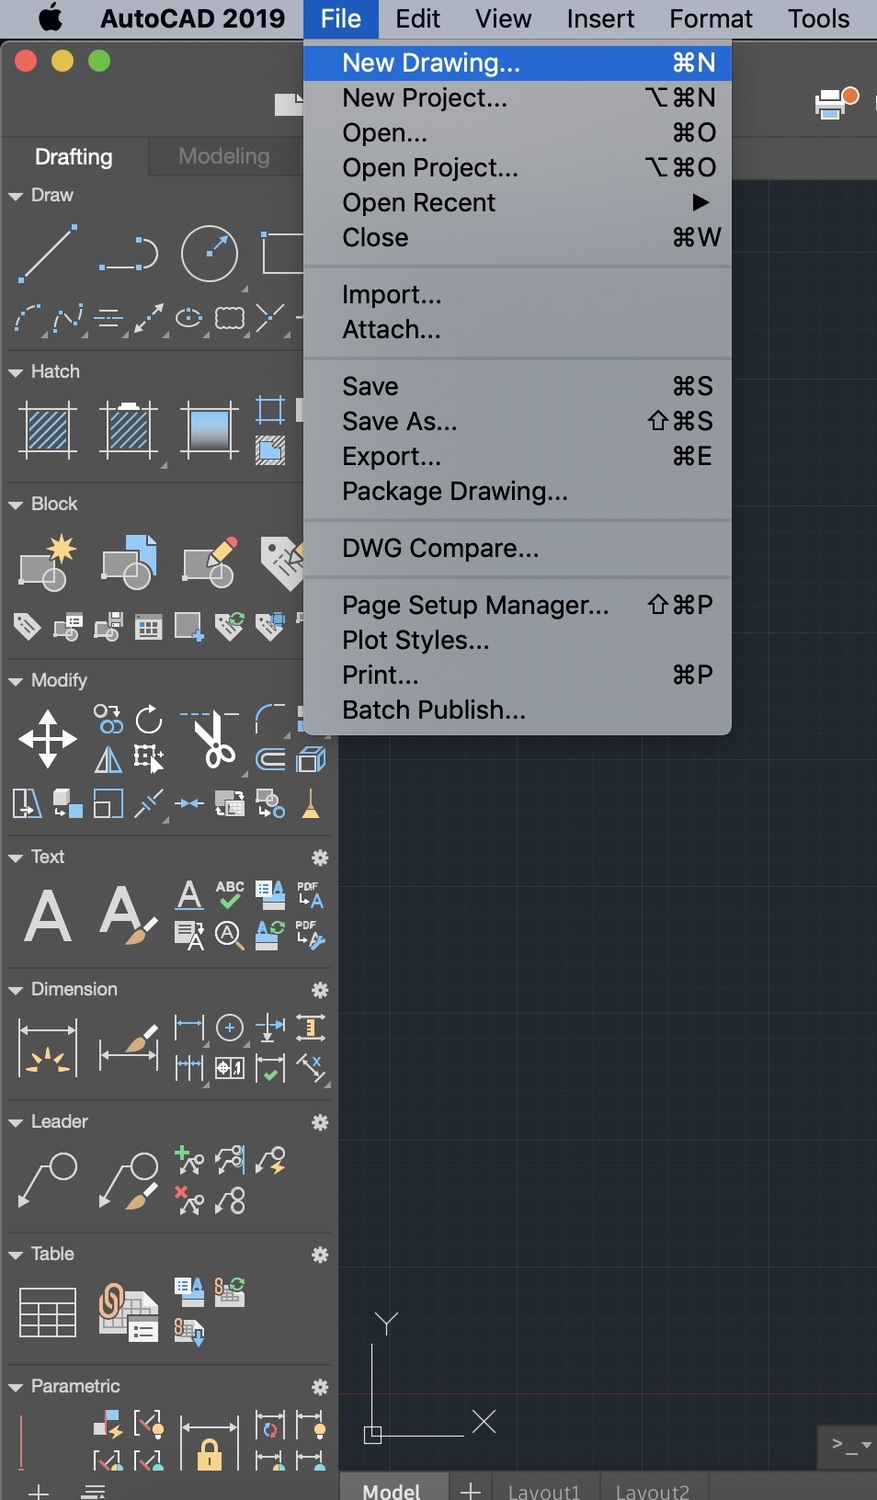The width and height of the screenshot is (877, 1500).
Task: Click the Dimension Style brush icon
Action: coord(128,1048)
